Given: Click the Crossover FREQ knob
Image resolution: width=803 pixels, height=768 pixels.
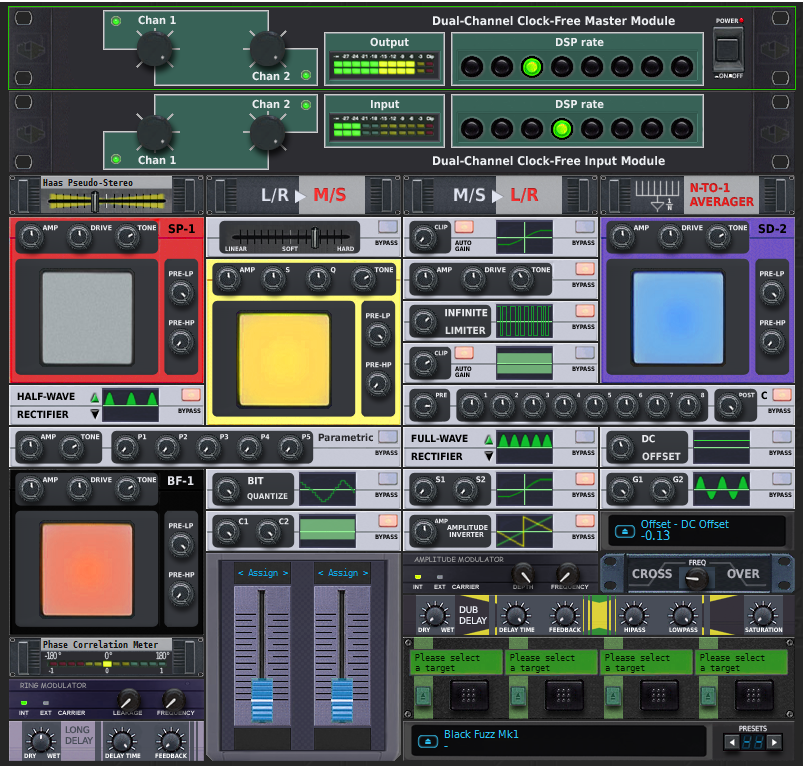Looking at the screenshot, I should tap(697, 577).
